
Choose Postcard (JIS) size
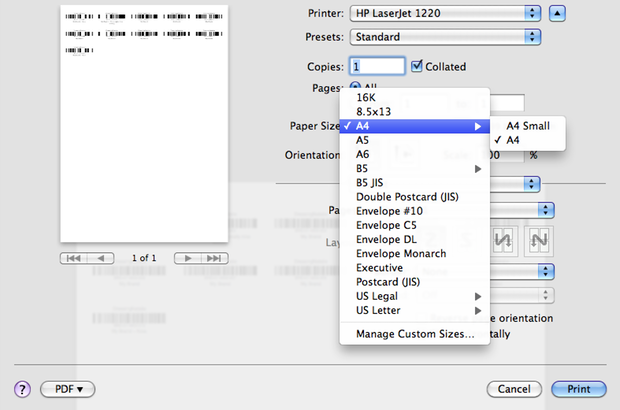pos(414,282)
